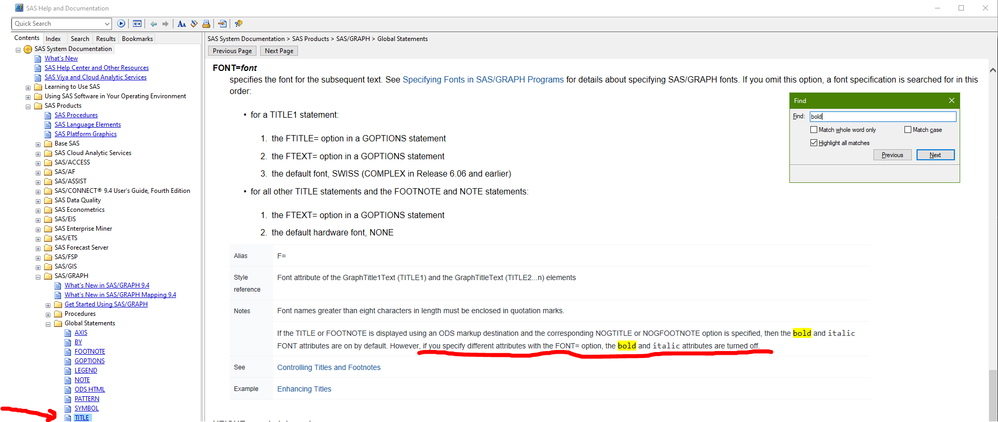Click the Find text field containing bold
The width and height of the screenshot is (998, 422).
pyautogui.click(x=882, y=116)
